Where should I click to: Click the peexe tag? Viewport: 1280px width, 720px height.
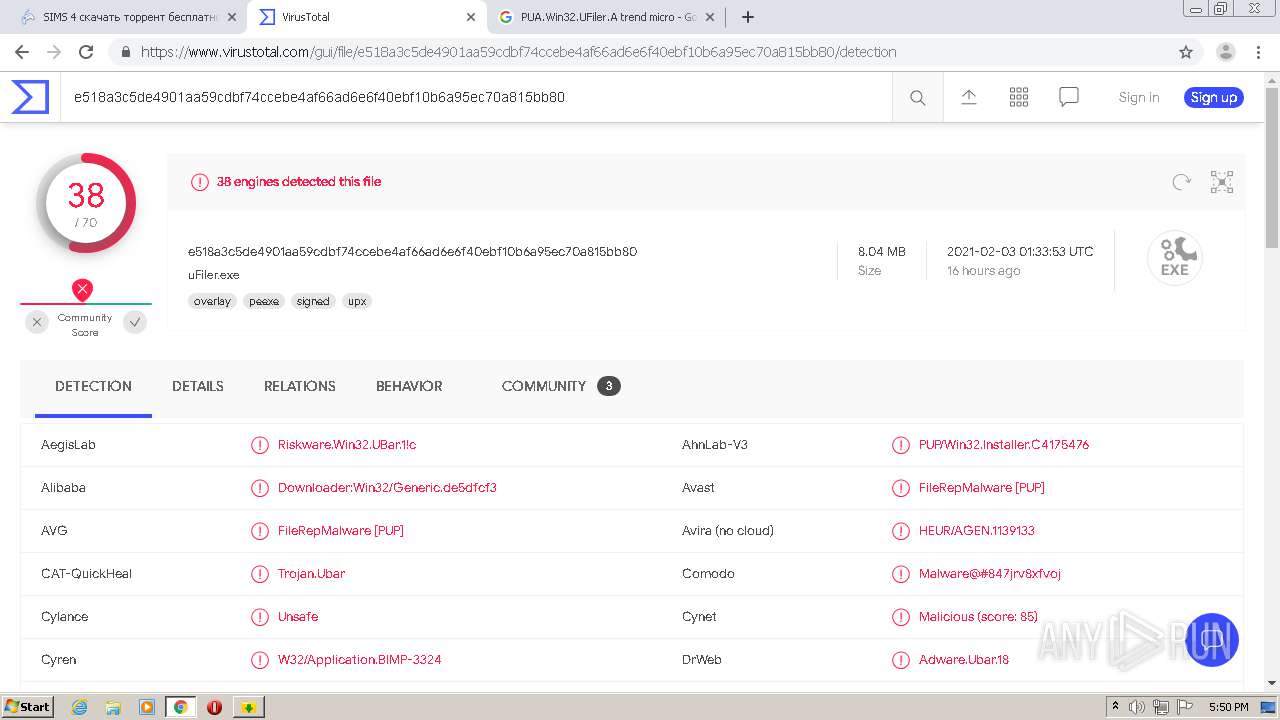264,301
